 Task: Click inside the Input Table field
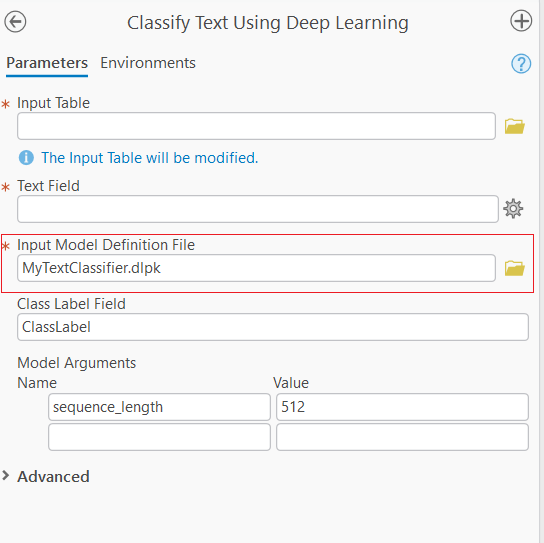coord(256,126)
